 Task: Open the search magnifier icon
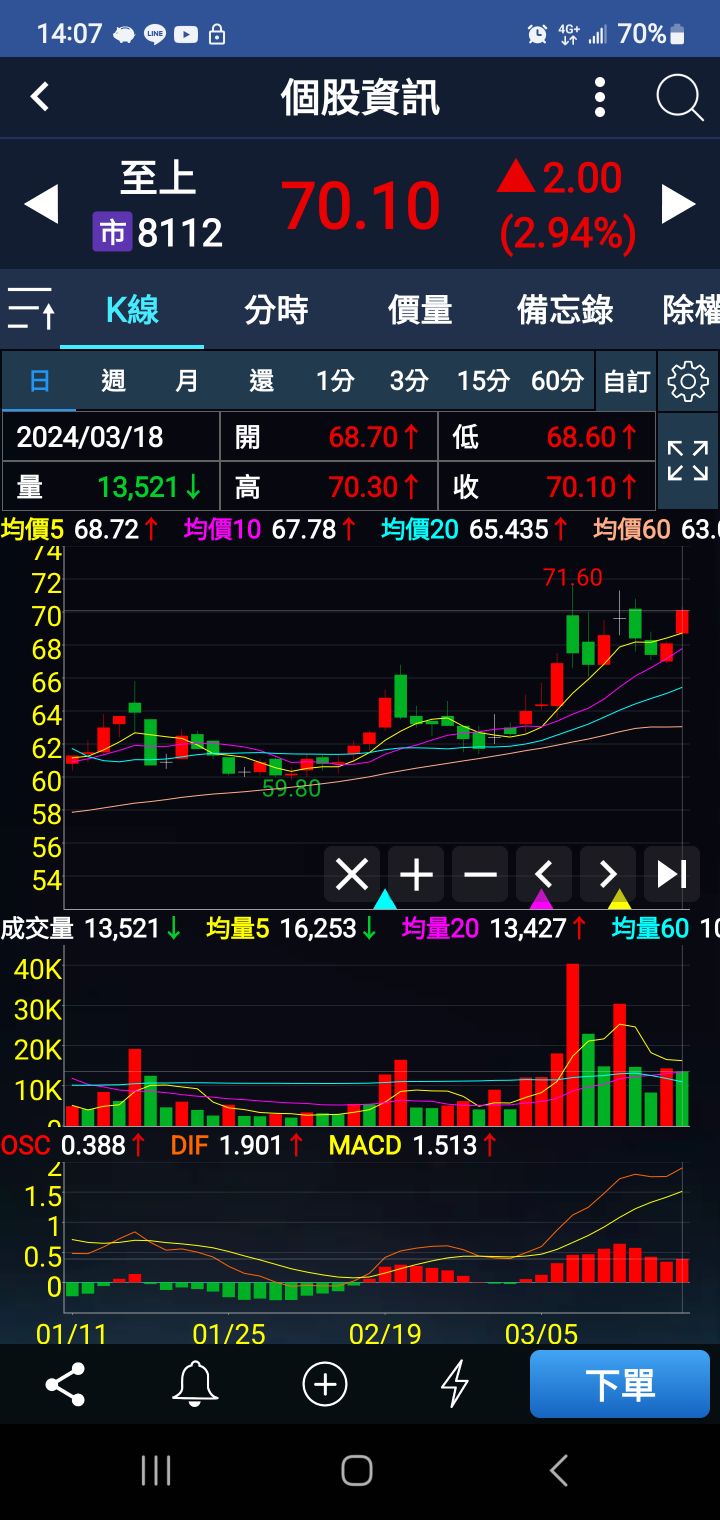680,98
